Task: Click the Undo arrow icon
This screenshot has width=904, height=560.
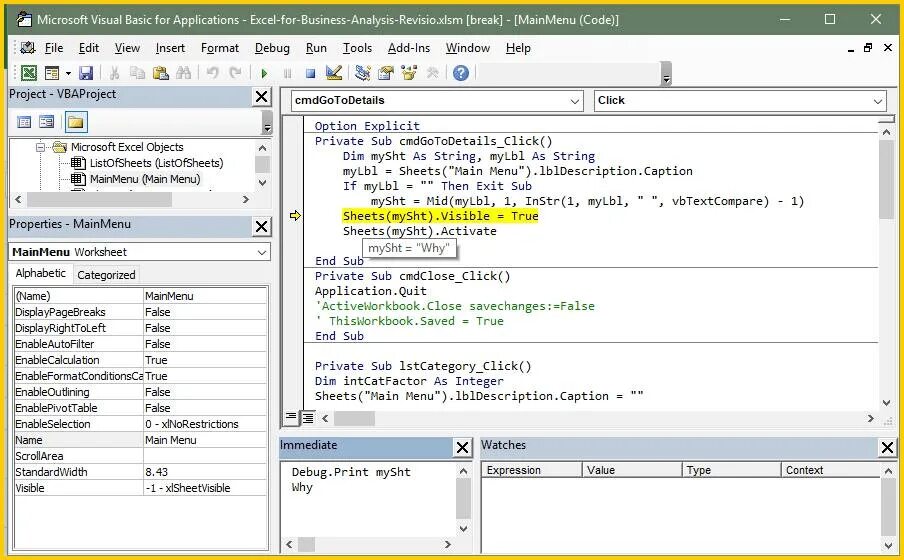Action: click(212, 73)
